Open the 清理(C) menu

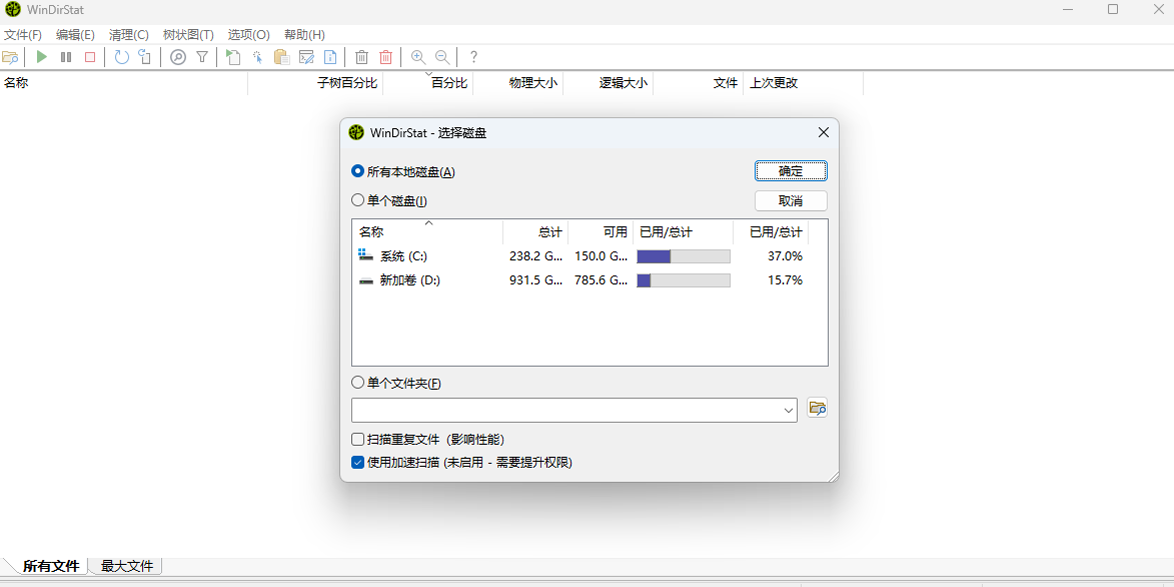pyautogui.click(x=128, y=35)
